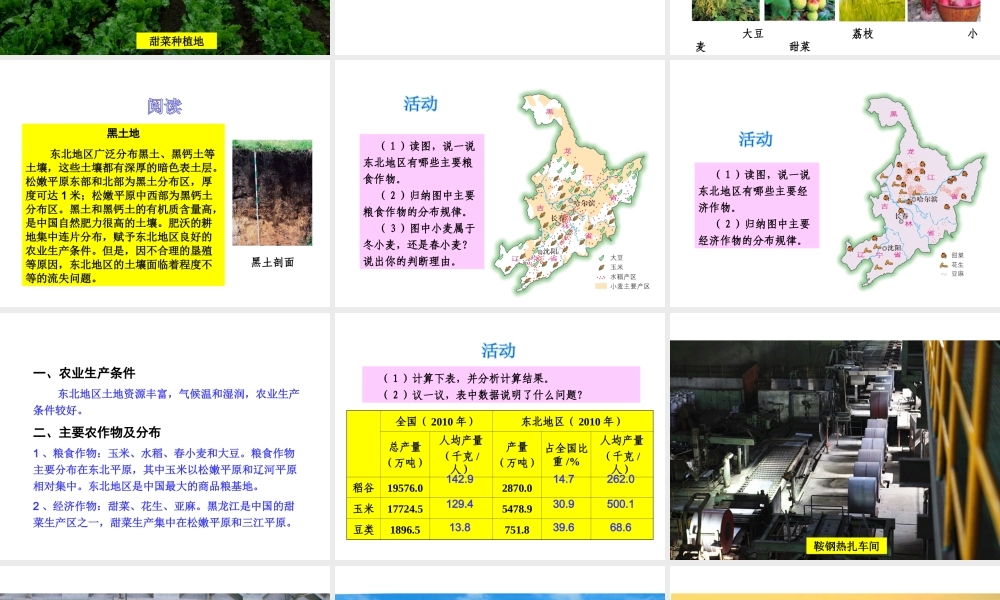Click the 1896.5 table cell
The image size is (1000, 600).
pyautogui.click(x=405, y=530)
